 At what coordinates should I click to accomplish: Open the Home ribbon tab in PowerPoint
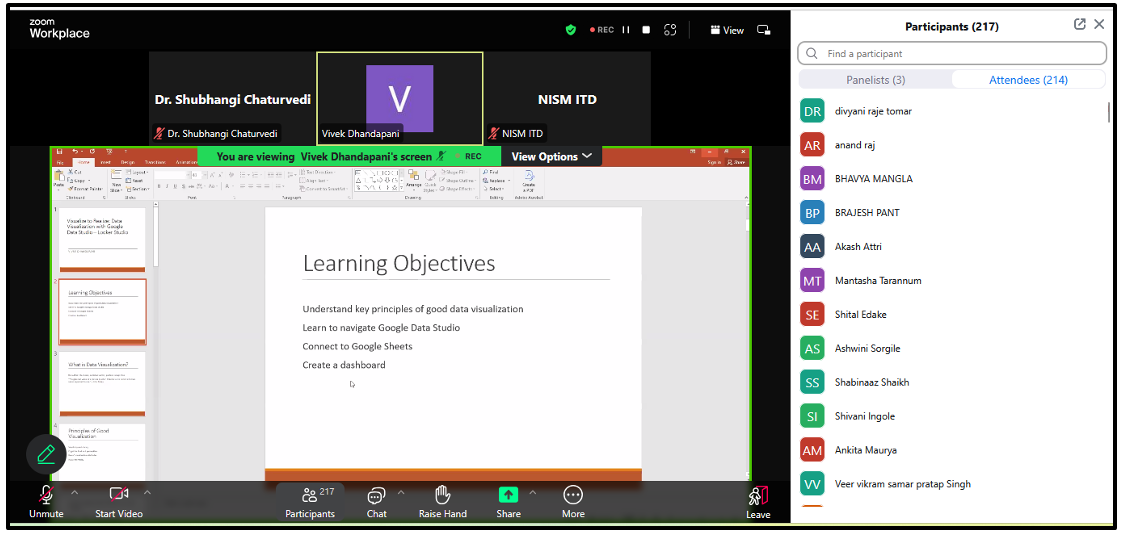click(x=84, y=162)
